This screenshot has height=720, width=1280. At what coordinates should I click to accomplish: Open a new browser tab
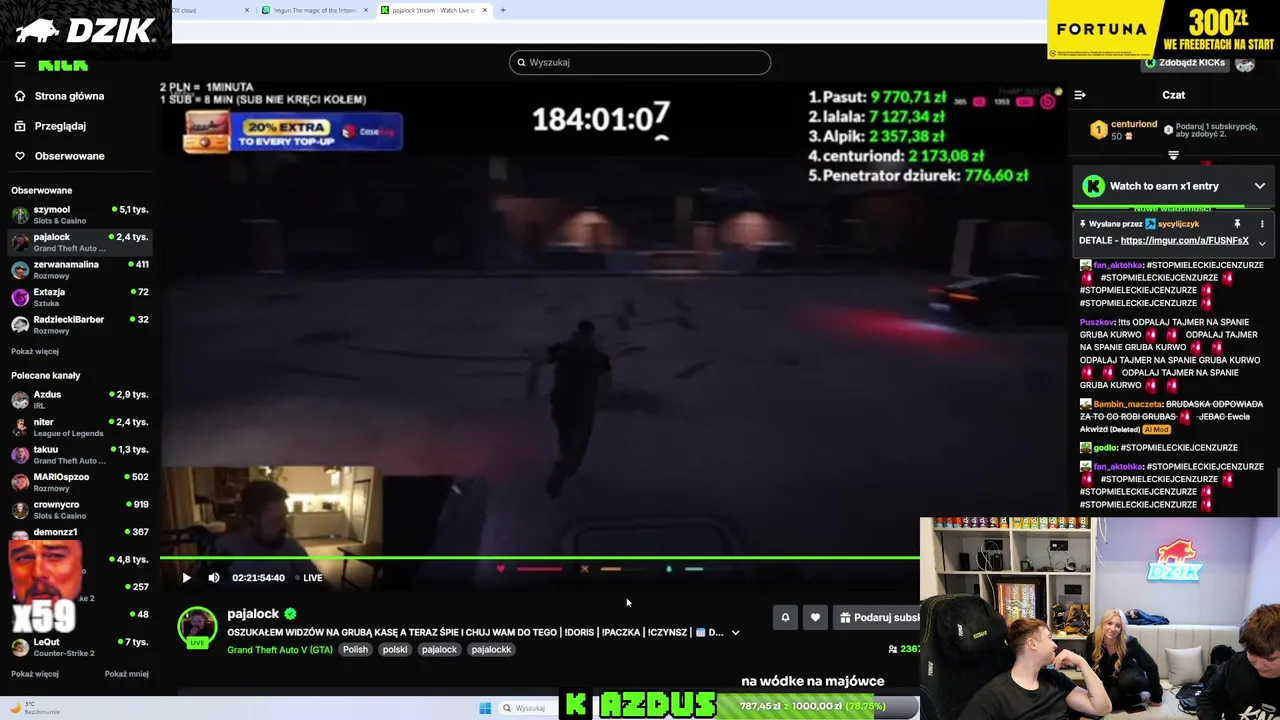pos(503,10)
